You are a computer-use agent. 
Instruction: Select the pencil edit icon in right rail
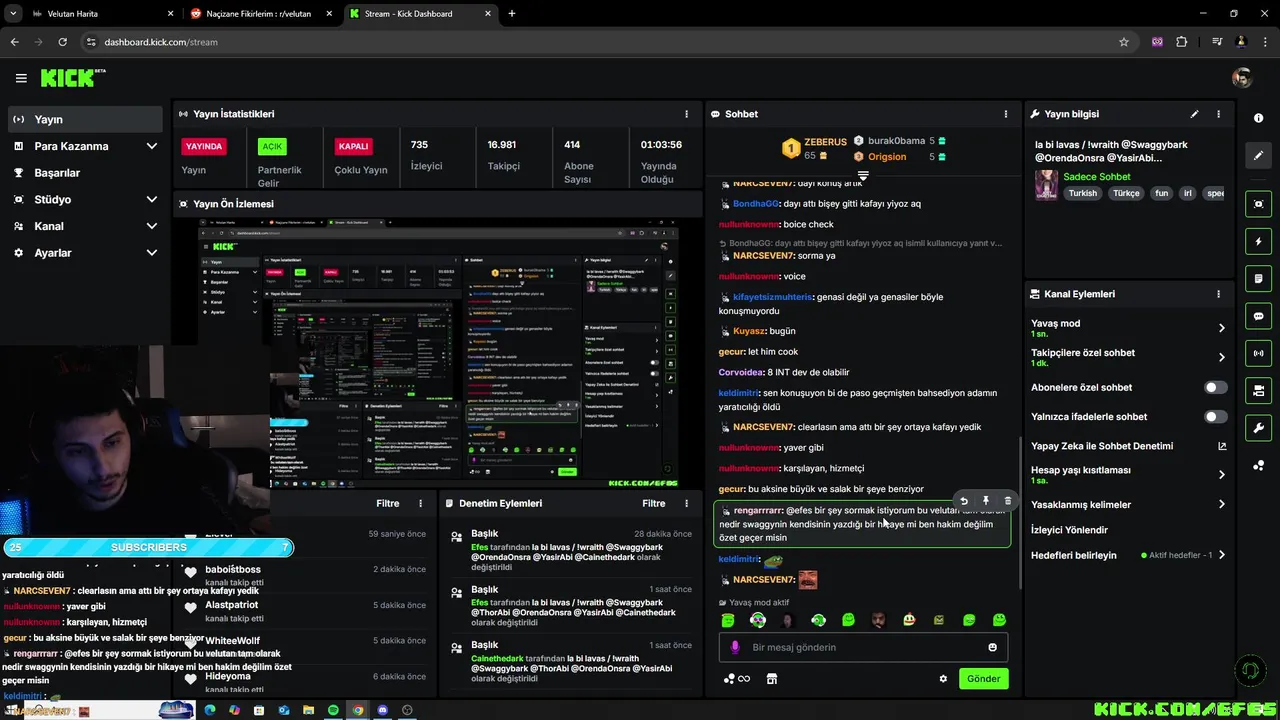[1258, 155]
